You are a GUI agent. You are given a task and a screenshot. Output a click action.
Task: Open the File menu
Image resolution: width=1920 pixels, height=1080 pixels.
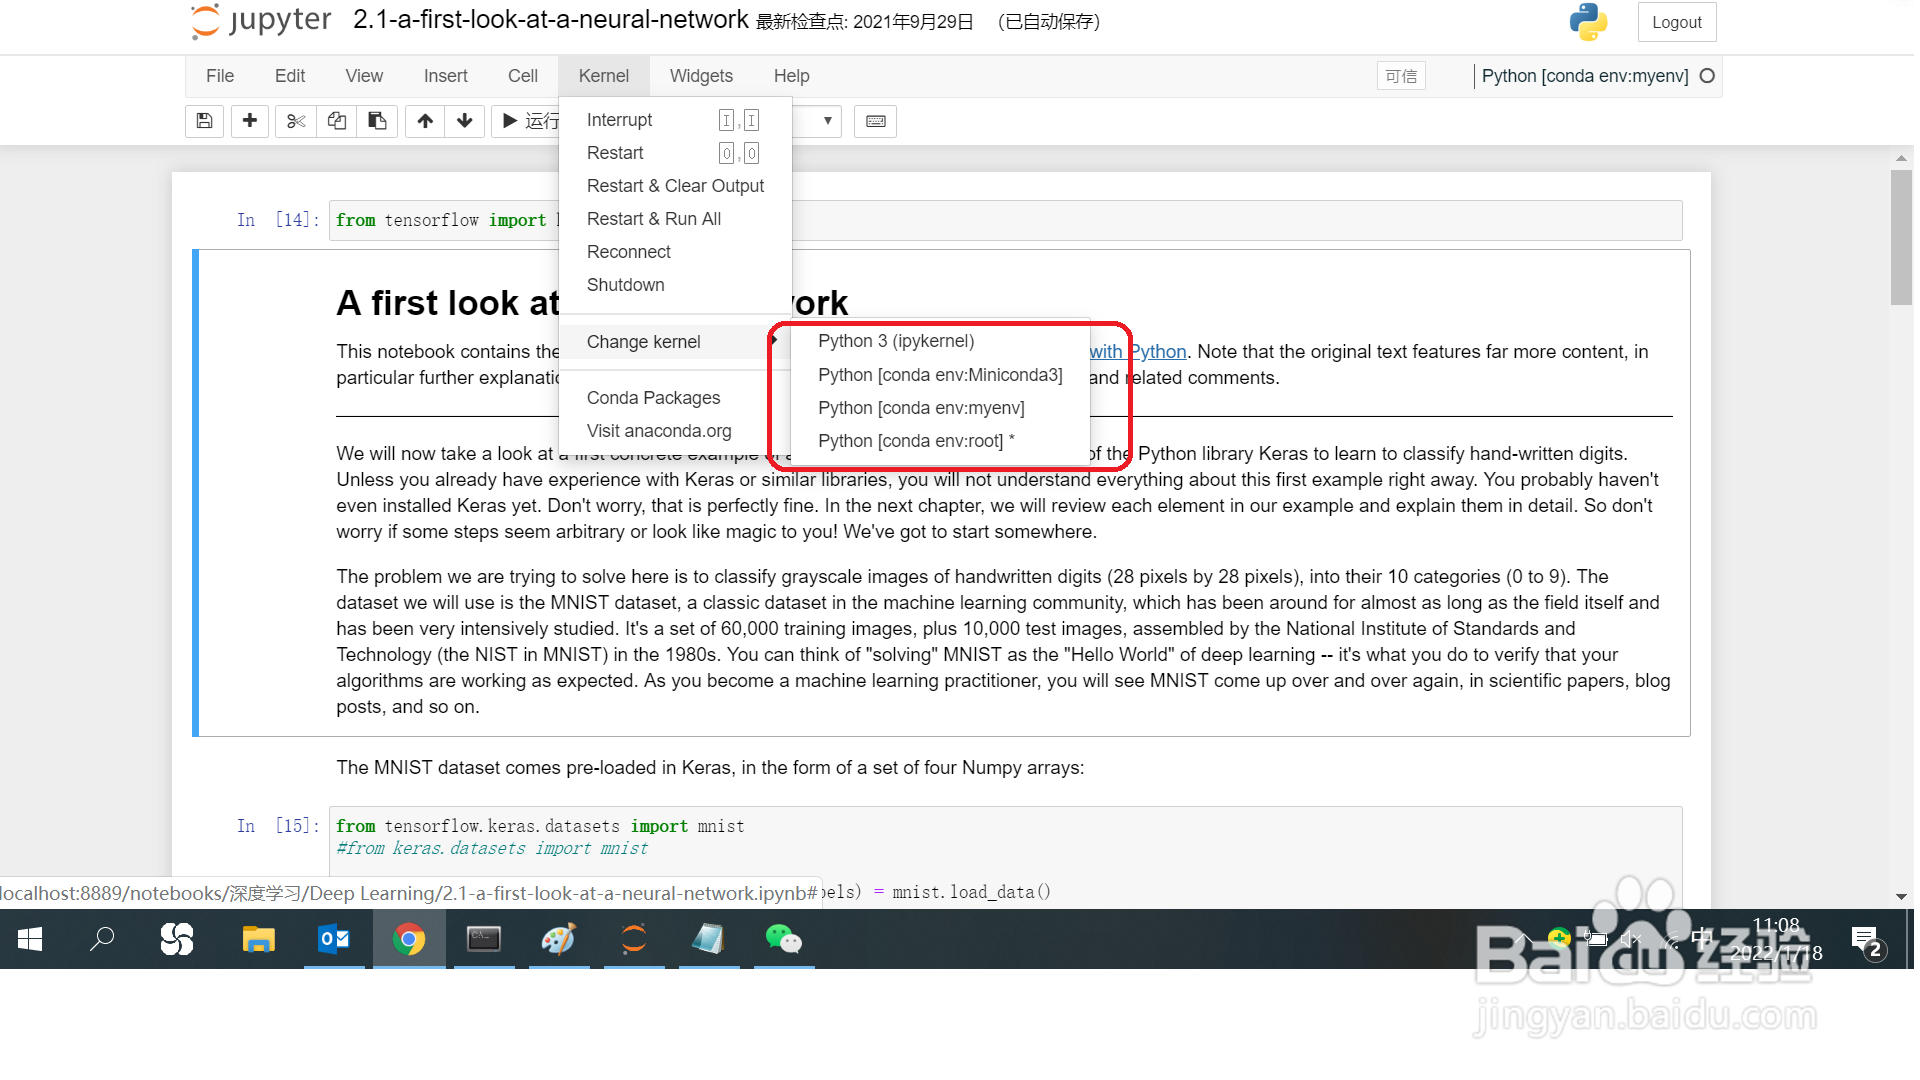pyautogui.click(x=220, y=76)
